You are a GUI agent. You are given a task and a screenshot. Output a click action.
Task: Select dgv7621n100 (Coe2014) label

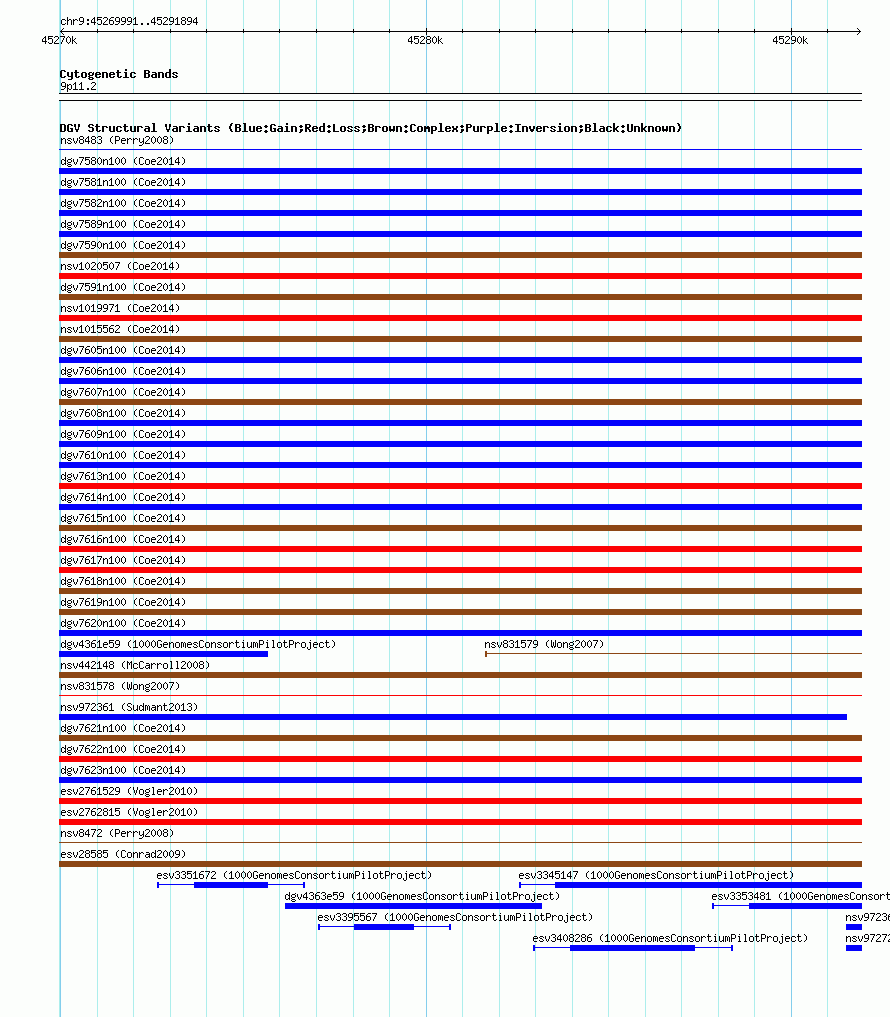click(x=123, y=728)
